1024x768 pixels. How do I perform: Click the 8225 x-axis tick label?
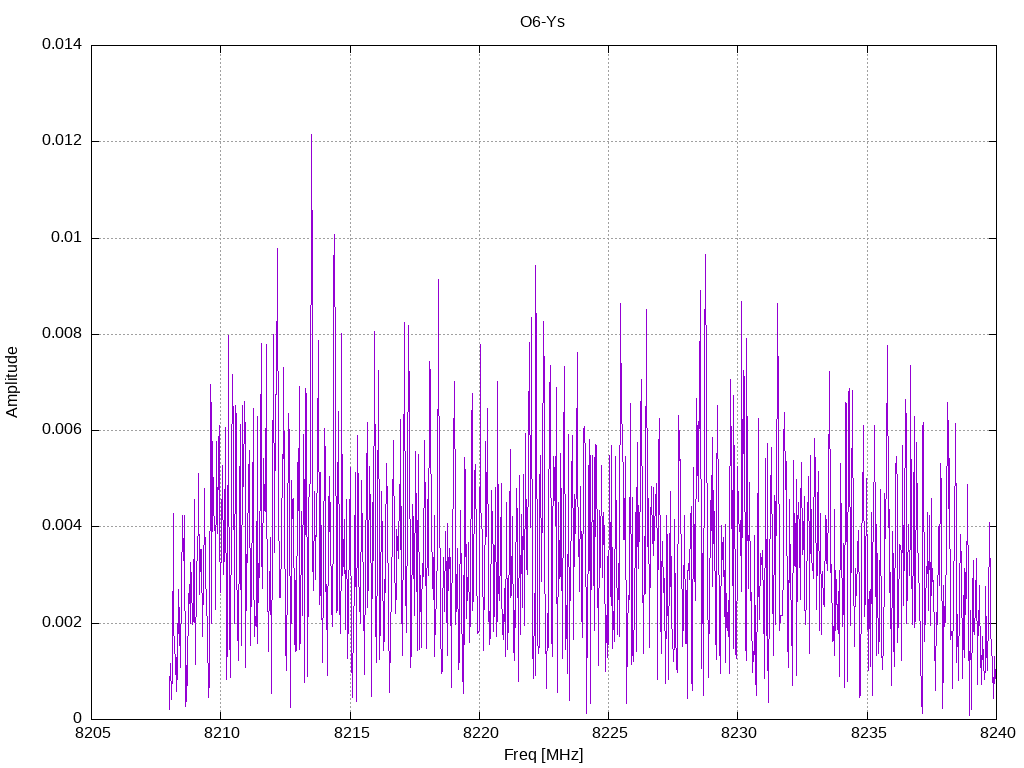(610, 733)
